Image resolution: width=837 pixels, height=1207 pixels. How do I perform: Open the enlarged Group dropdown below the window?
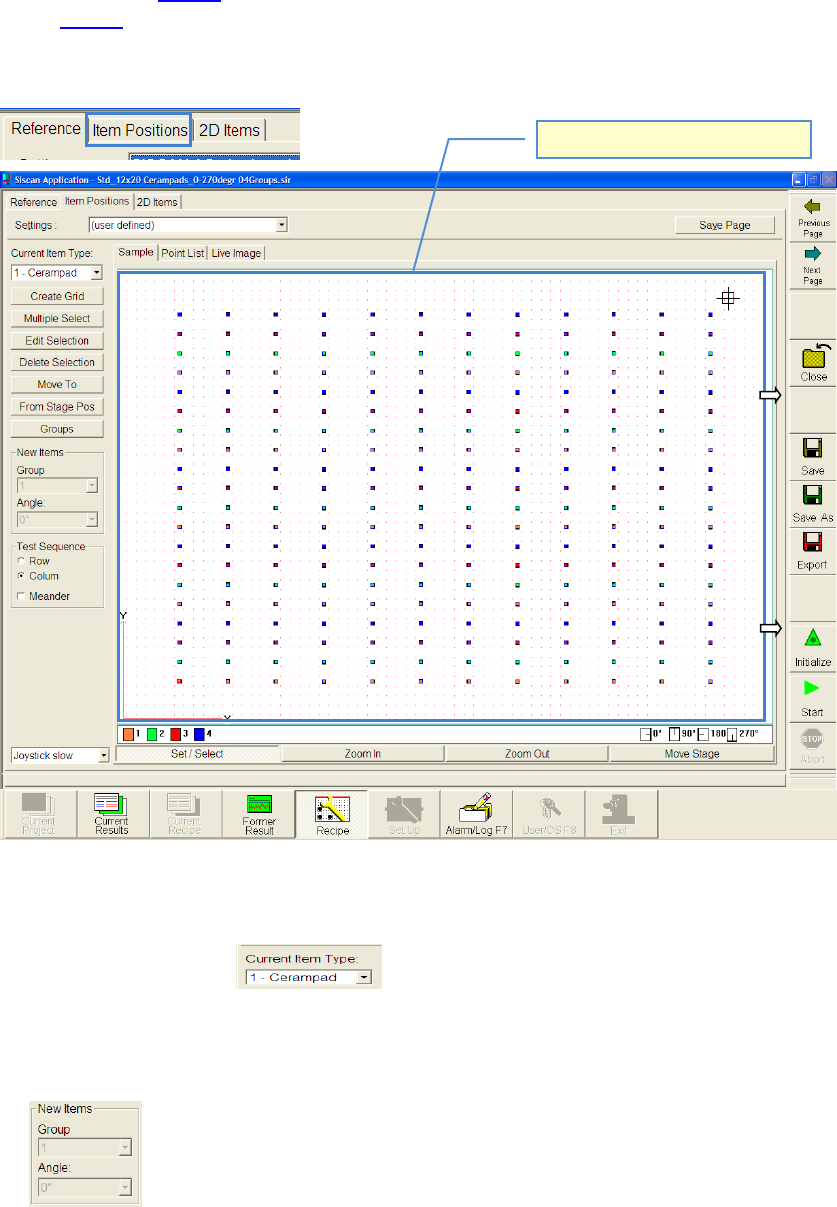click(x=84, y=1146)
